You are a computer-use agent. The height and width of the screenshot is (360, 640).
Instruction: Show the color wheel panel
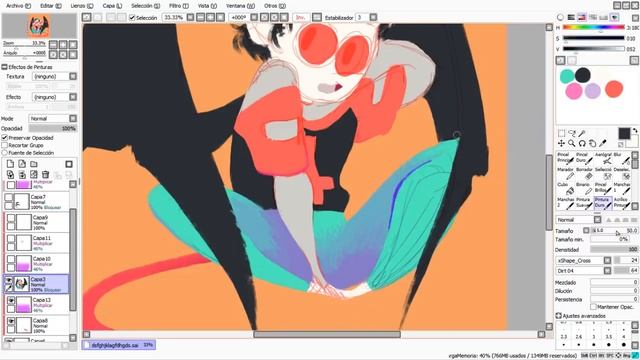(560, 18)
